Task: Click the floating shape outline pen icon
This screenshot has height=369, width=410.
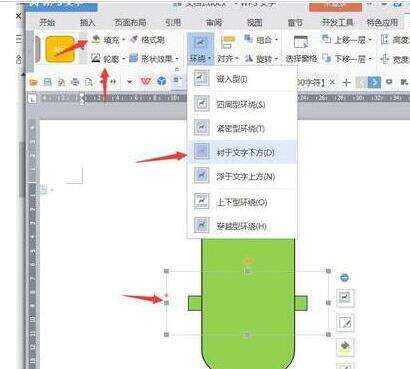Action: point(345,322)
